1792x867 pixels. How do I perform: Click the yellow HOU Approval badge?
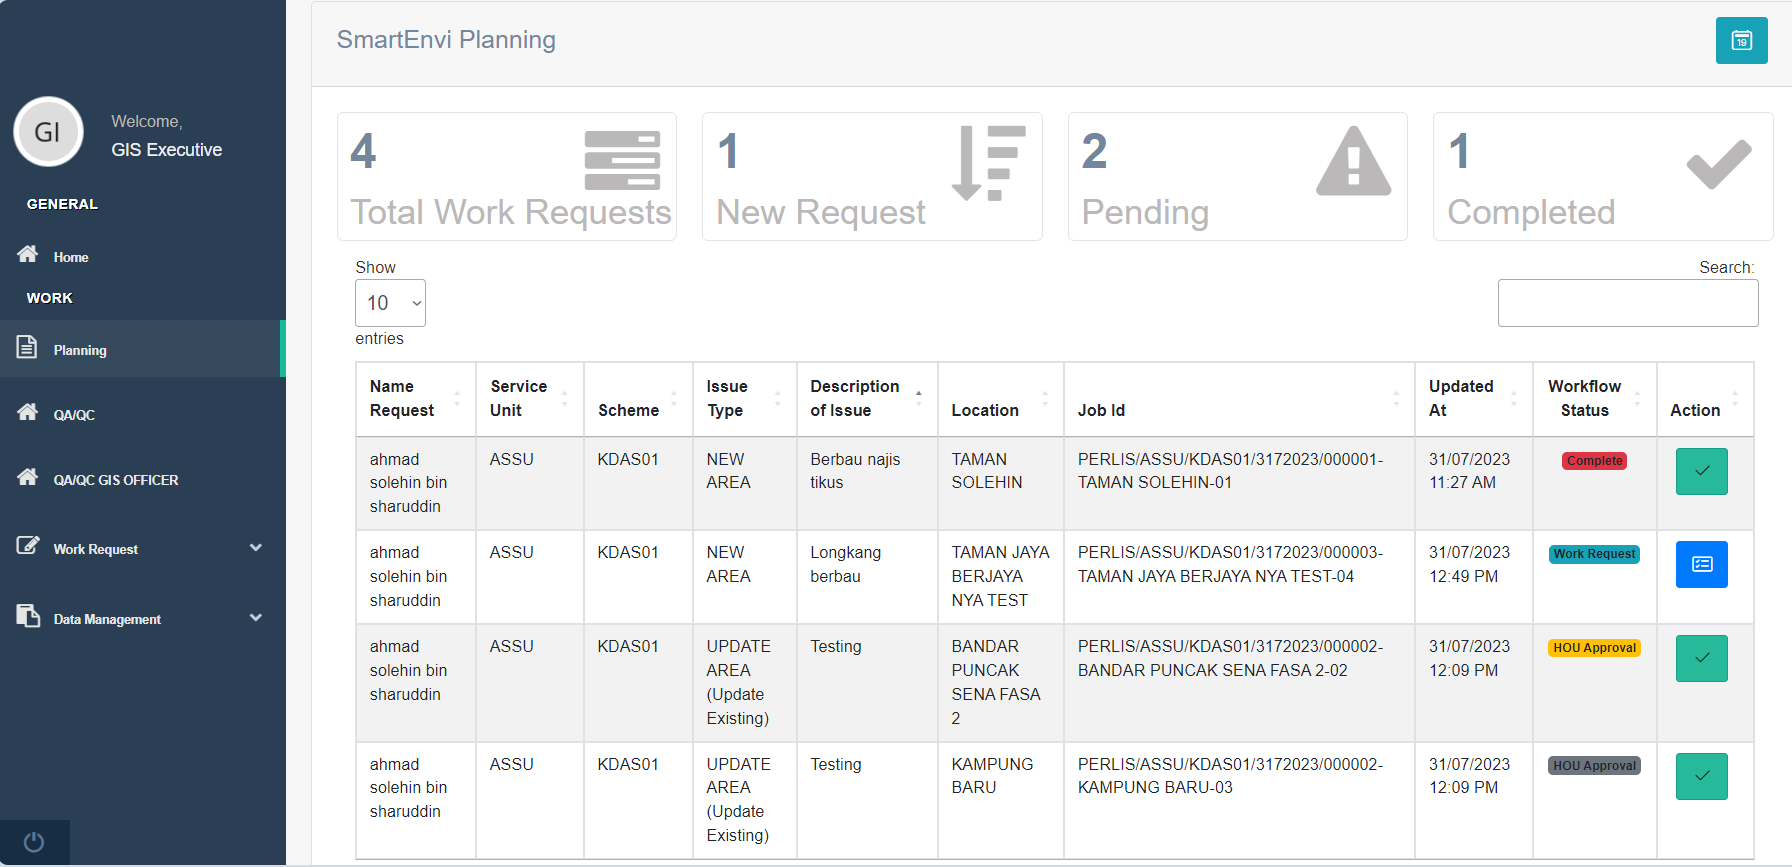point(1594,648)
